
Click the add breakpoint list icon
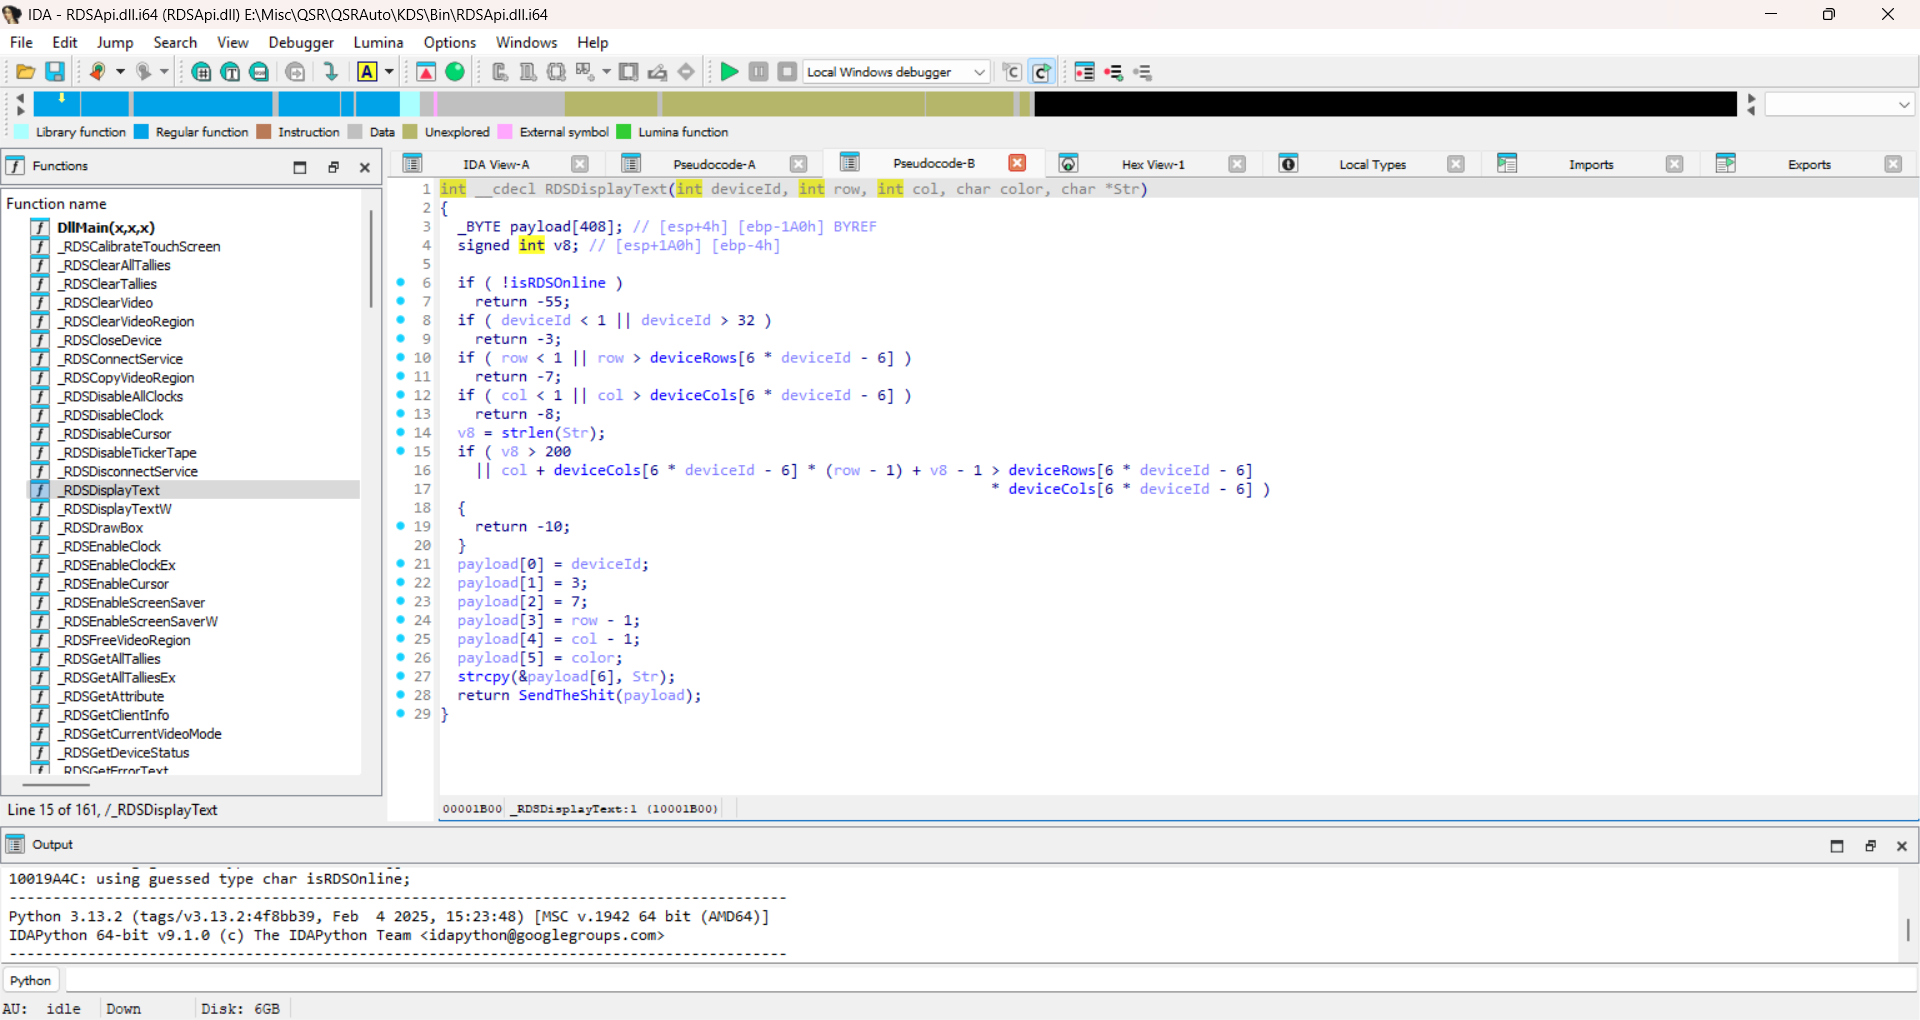pyautogui.click(x=1113, y=72)
